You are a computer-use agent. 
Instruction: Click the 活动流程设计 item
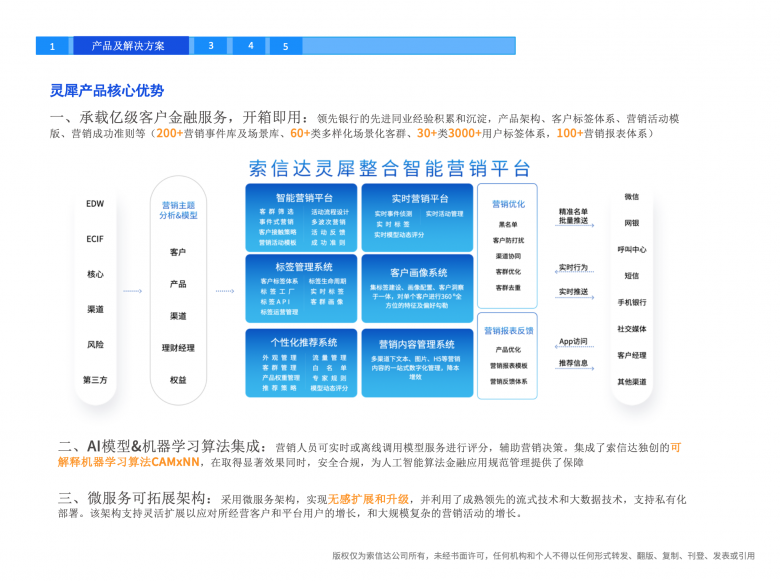[330, 212]
